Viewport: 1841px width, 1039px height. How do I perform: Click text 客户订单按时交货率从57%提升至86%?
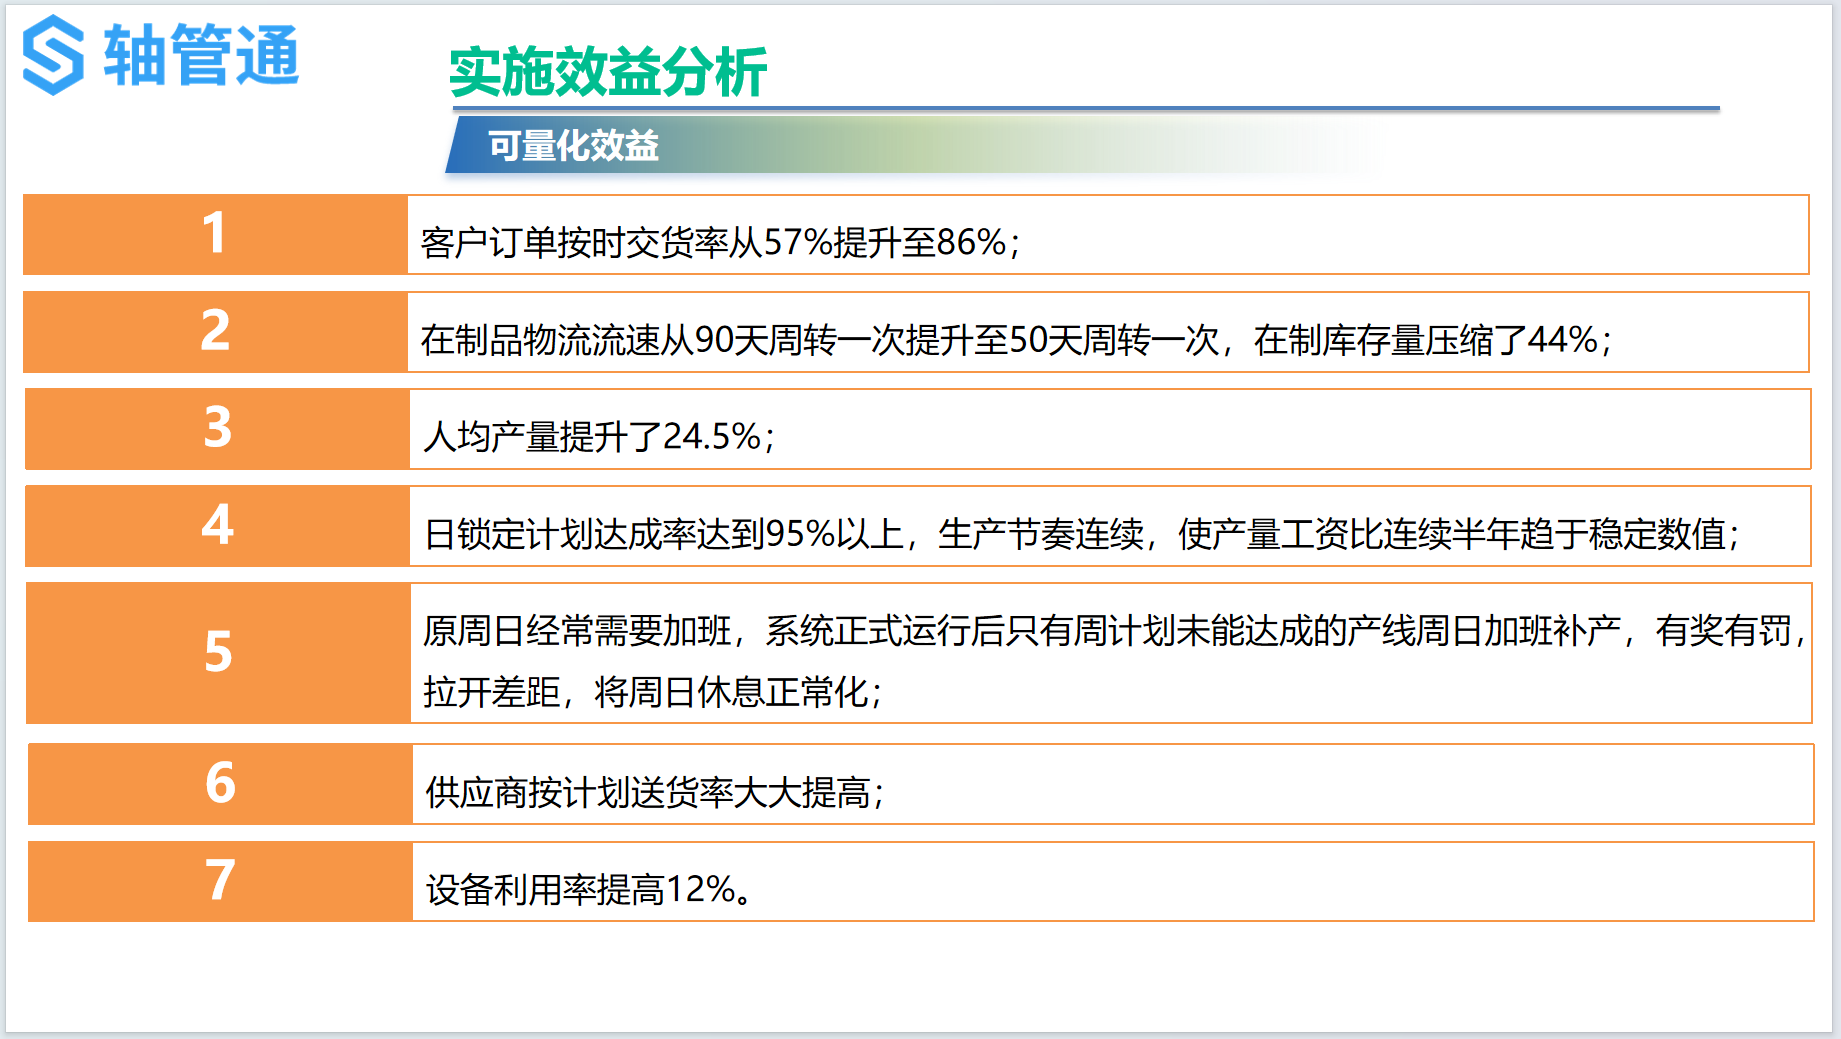pos(714,243)
